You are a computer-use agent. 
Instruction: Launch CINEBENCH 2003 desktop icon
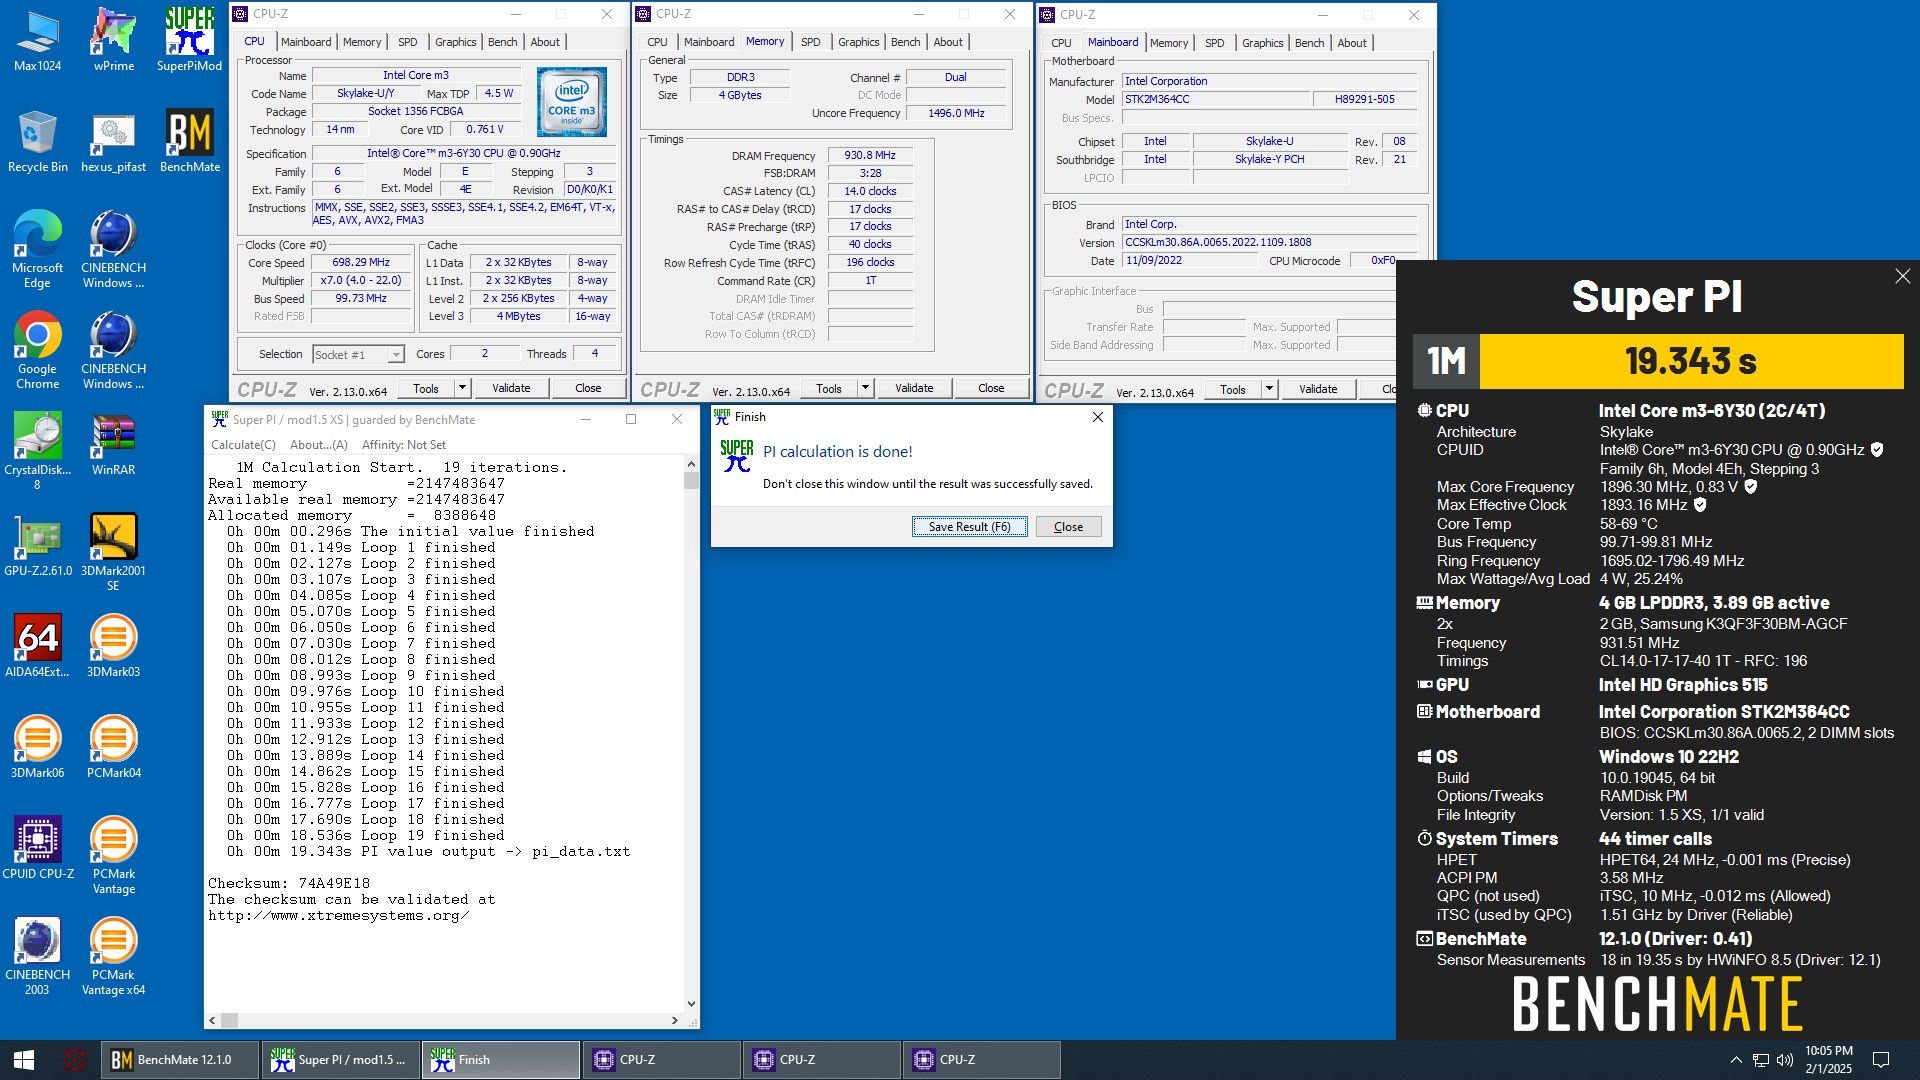click(37, 956)
